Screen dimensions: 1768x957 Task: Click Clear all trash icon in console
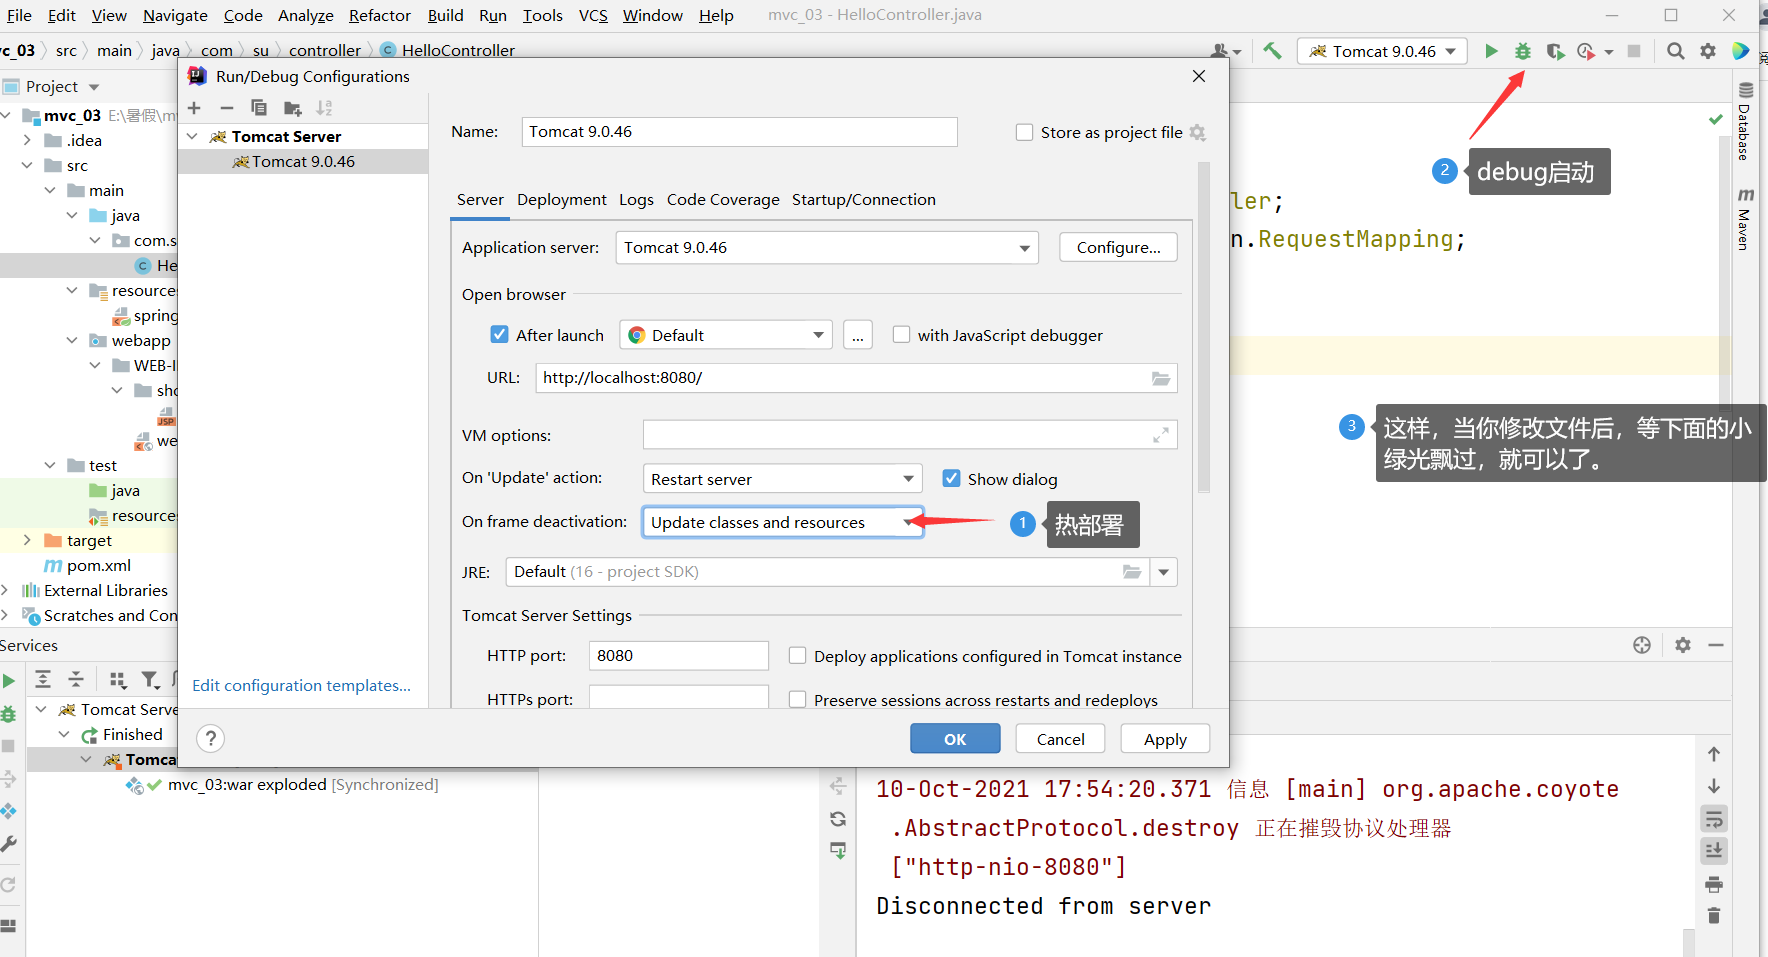[1714, 915]
